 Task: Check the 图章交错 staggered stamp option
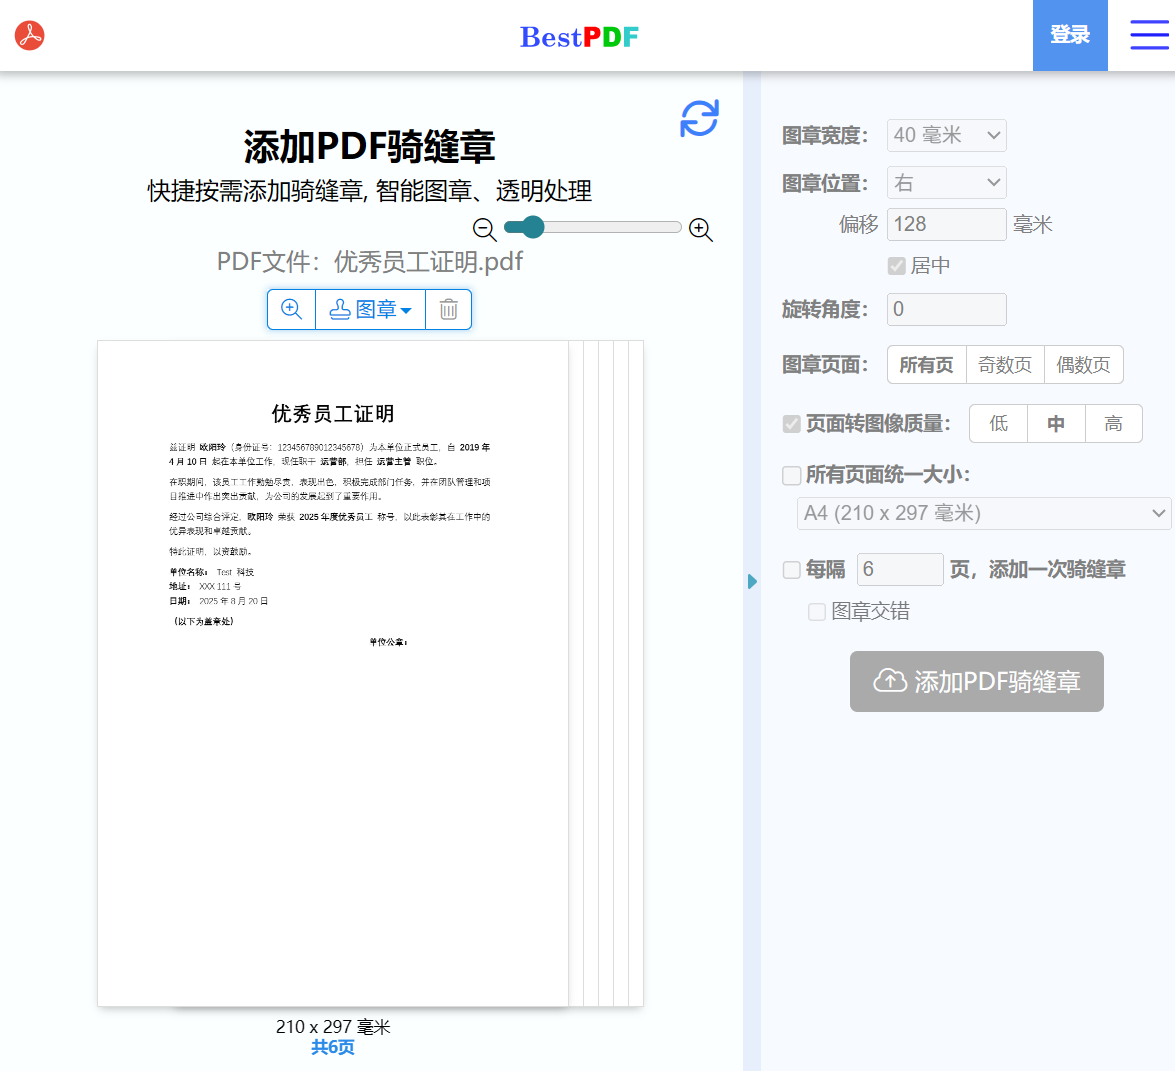point(817,611)
